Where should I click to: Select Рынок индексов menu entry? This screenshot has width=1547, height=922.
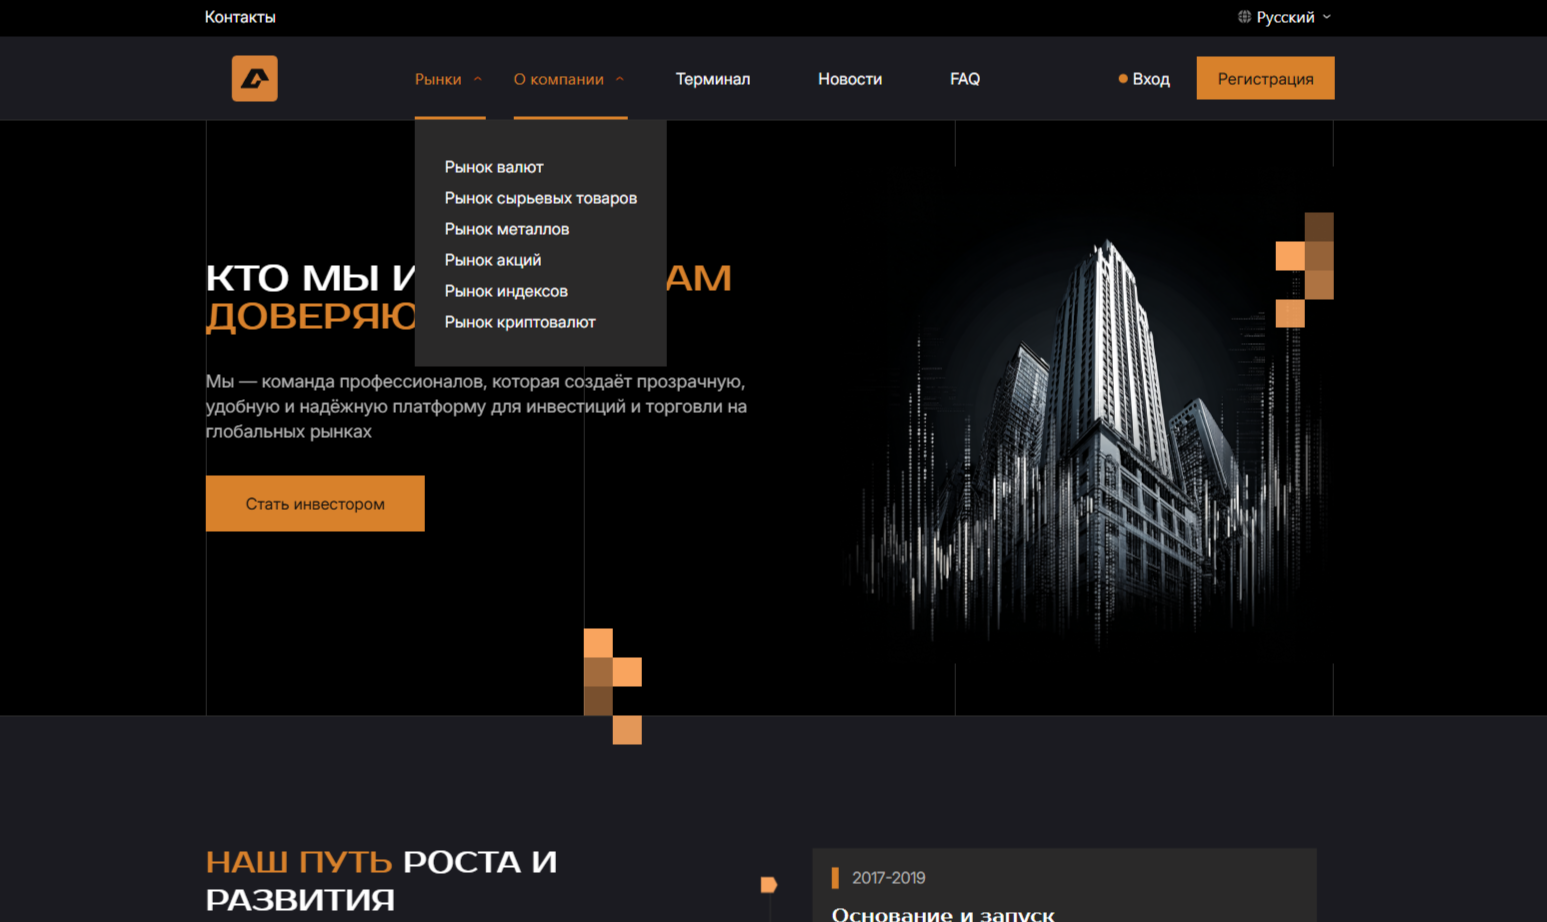[x=506, y=291]
